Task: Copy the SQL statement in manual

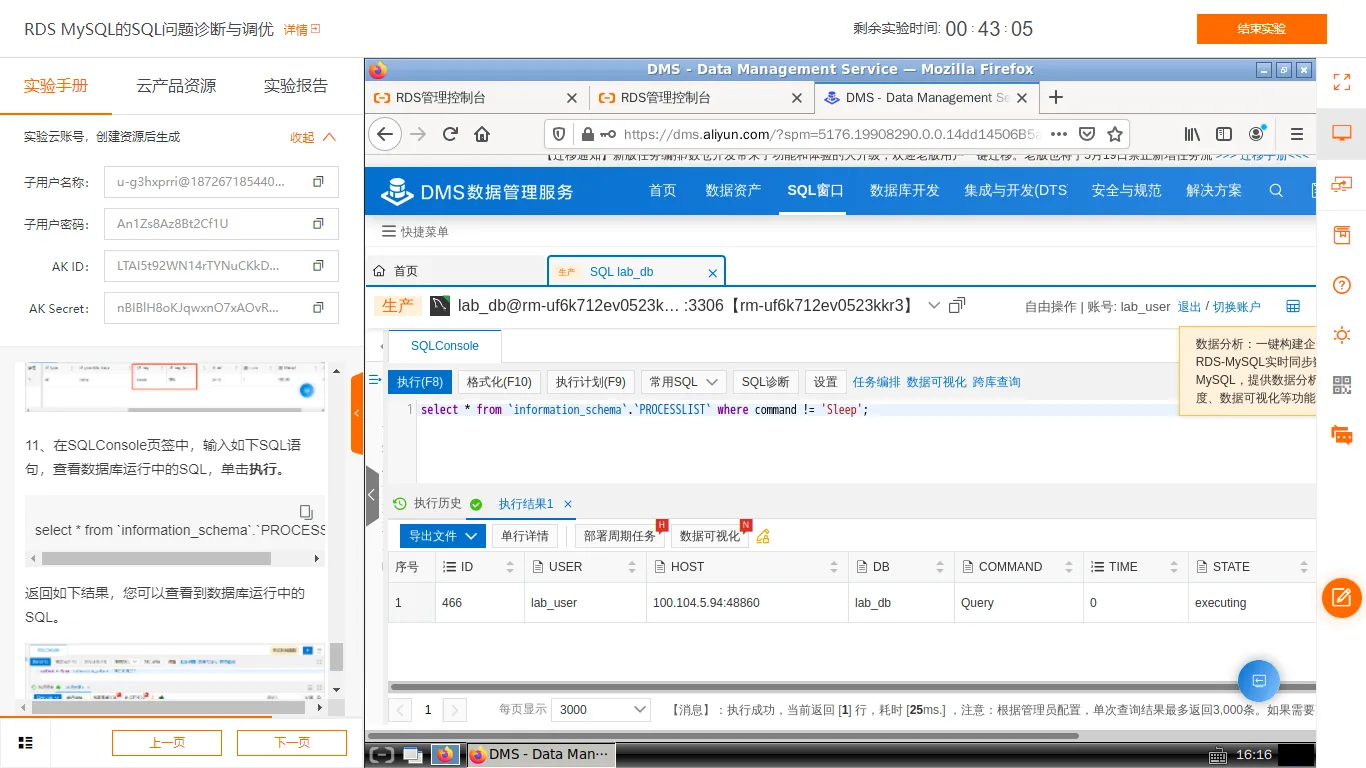Action: click(x=307, y=511)
